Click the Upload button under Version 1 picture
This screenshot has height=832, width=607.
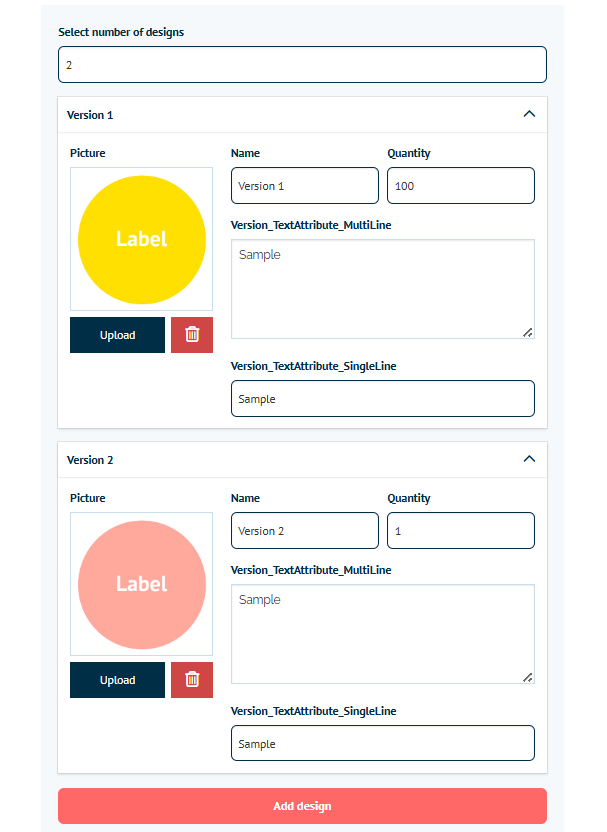(117, 335)
